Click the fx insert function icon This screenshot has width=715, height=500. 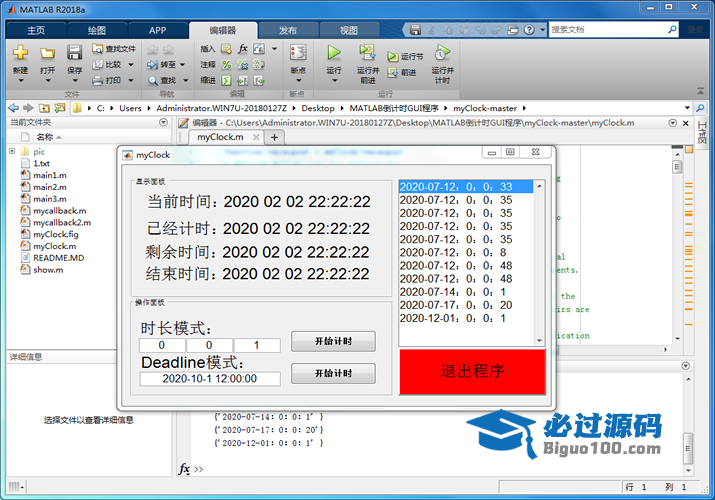click(x=243, y=48)
